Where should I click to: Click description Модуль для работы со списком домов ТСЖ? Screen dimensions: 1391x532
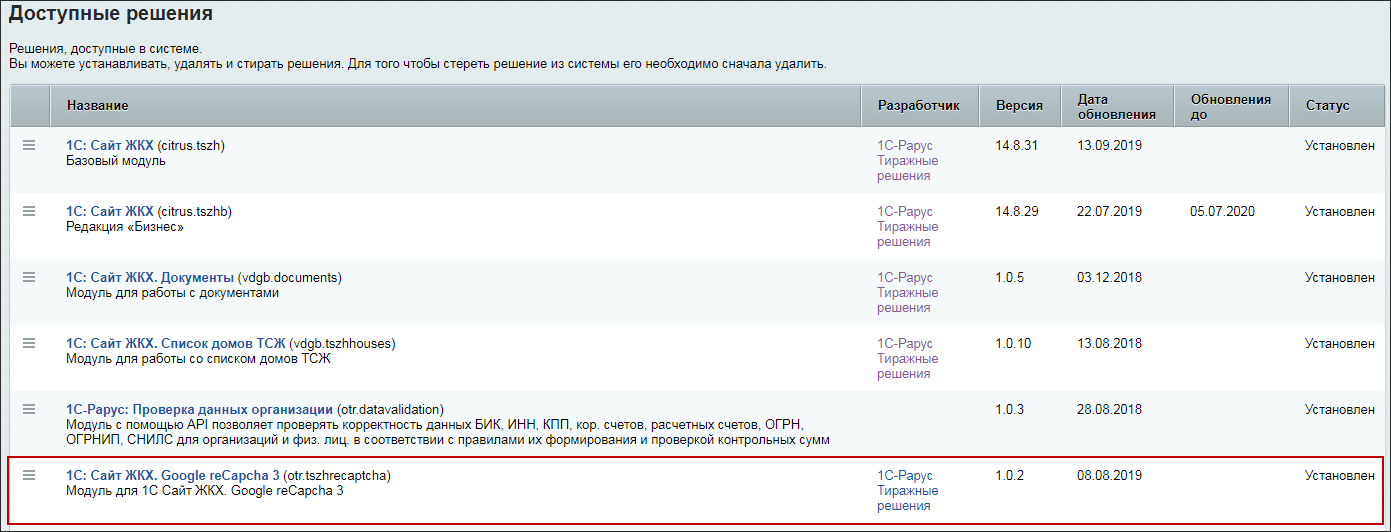198,358
